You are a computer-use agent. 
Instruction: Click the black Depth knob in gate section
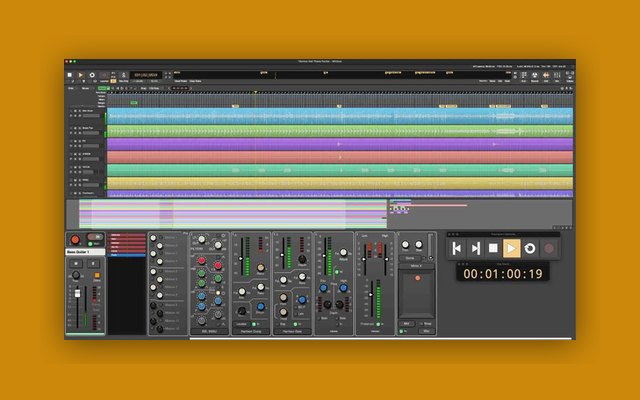[x=302, y=259]
